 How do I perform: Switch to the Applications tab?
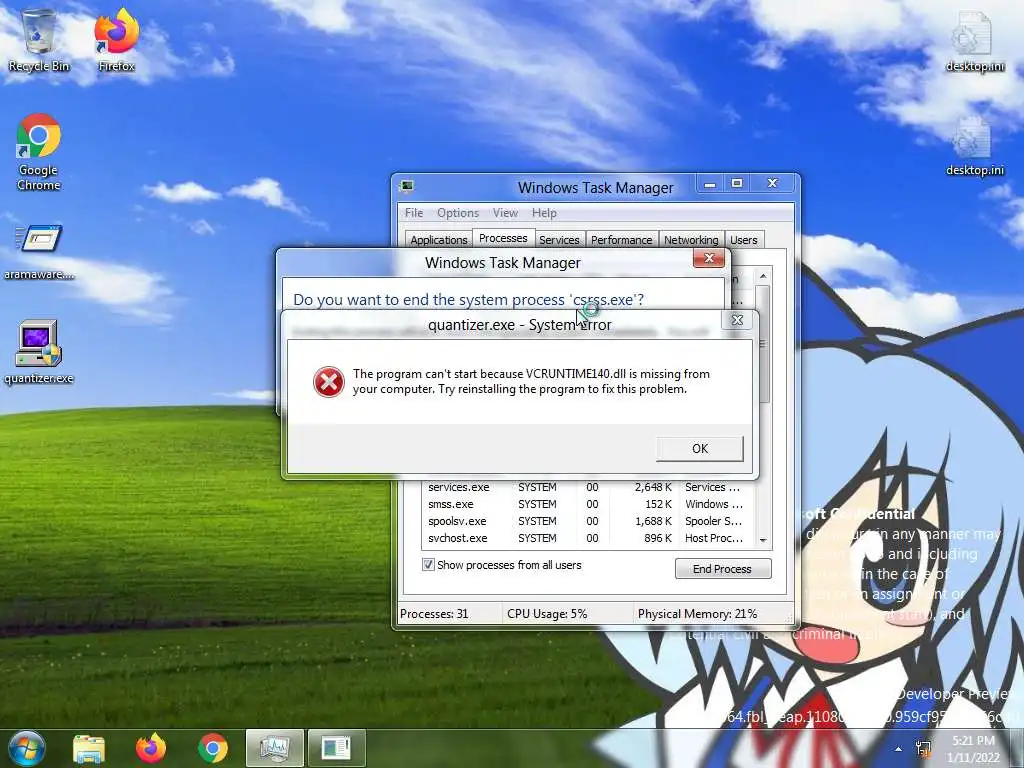point(438,240)
